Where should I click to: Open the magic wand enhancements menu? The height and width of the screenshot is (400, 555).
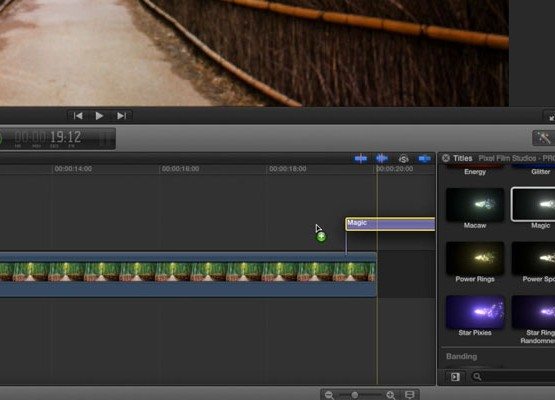coord(543,138)
